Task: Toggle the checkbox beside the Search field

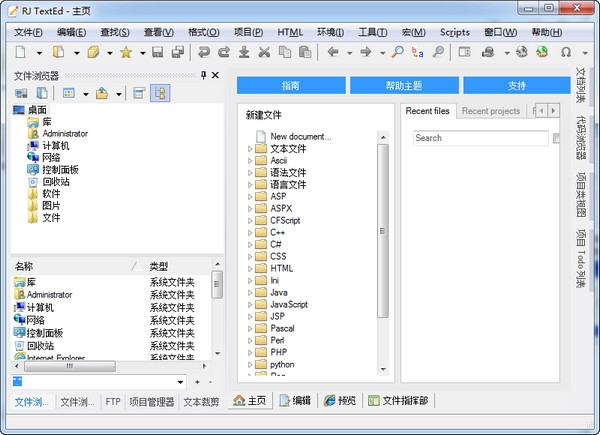Action: pos(556,138)
